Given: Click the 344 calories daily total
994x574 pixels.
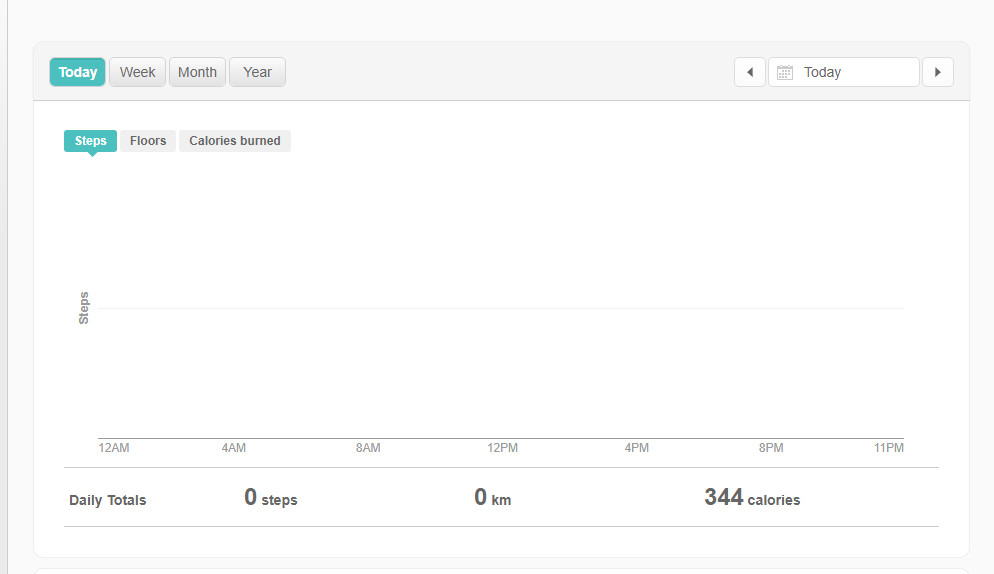Looking at the screenshot, I should tap(751, 498).
